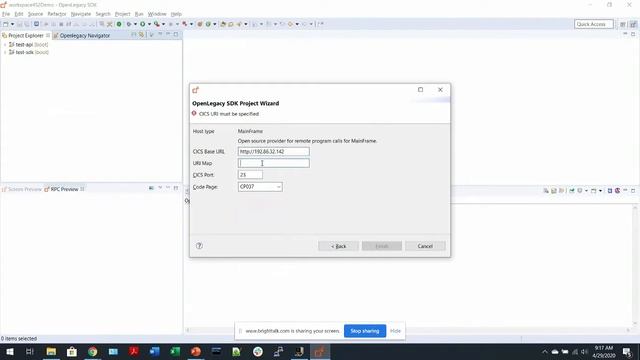
Task: Expand the test-sdk project node
Action: tap(4, 52)
